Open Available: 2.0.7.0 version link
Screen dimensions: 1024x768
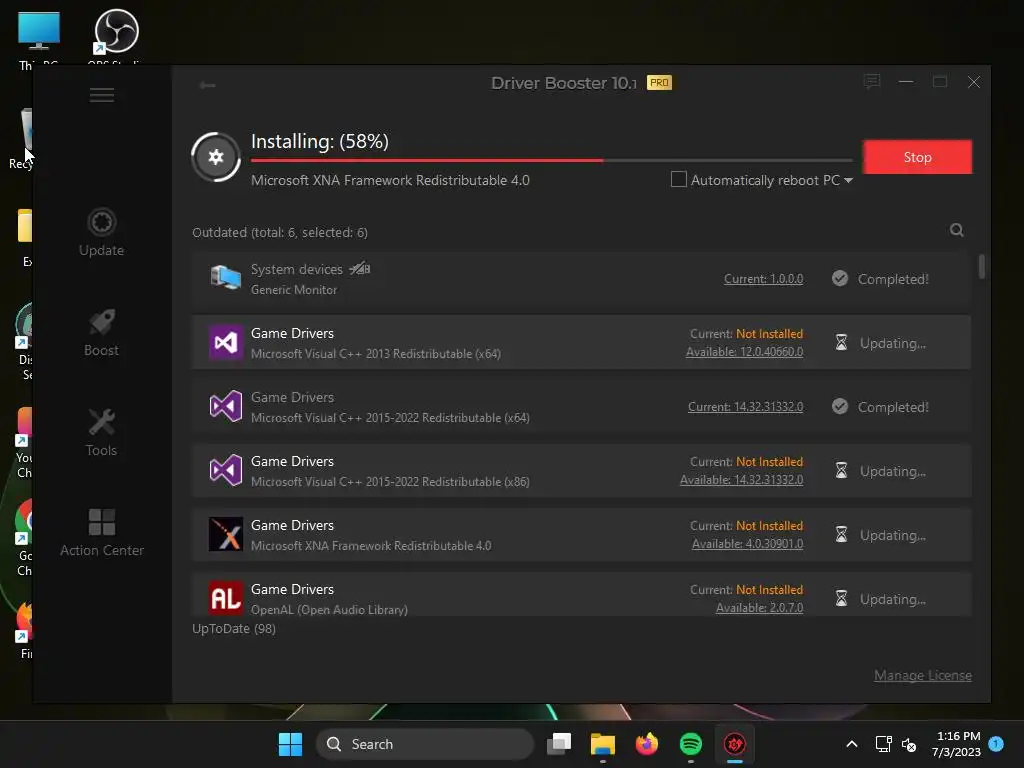tap(760, 607)
